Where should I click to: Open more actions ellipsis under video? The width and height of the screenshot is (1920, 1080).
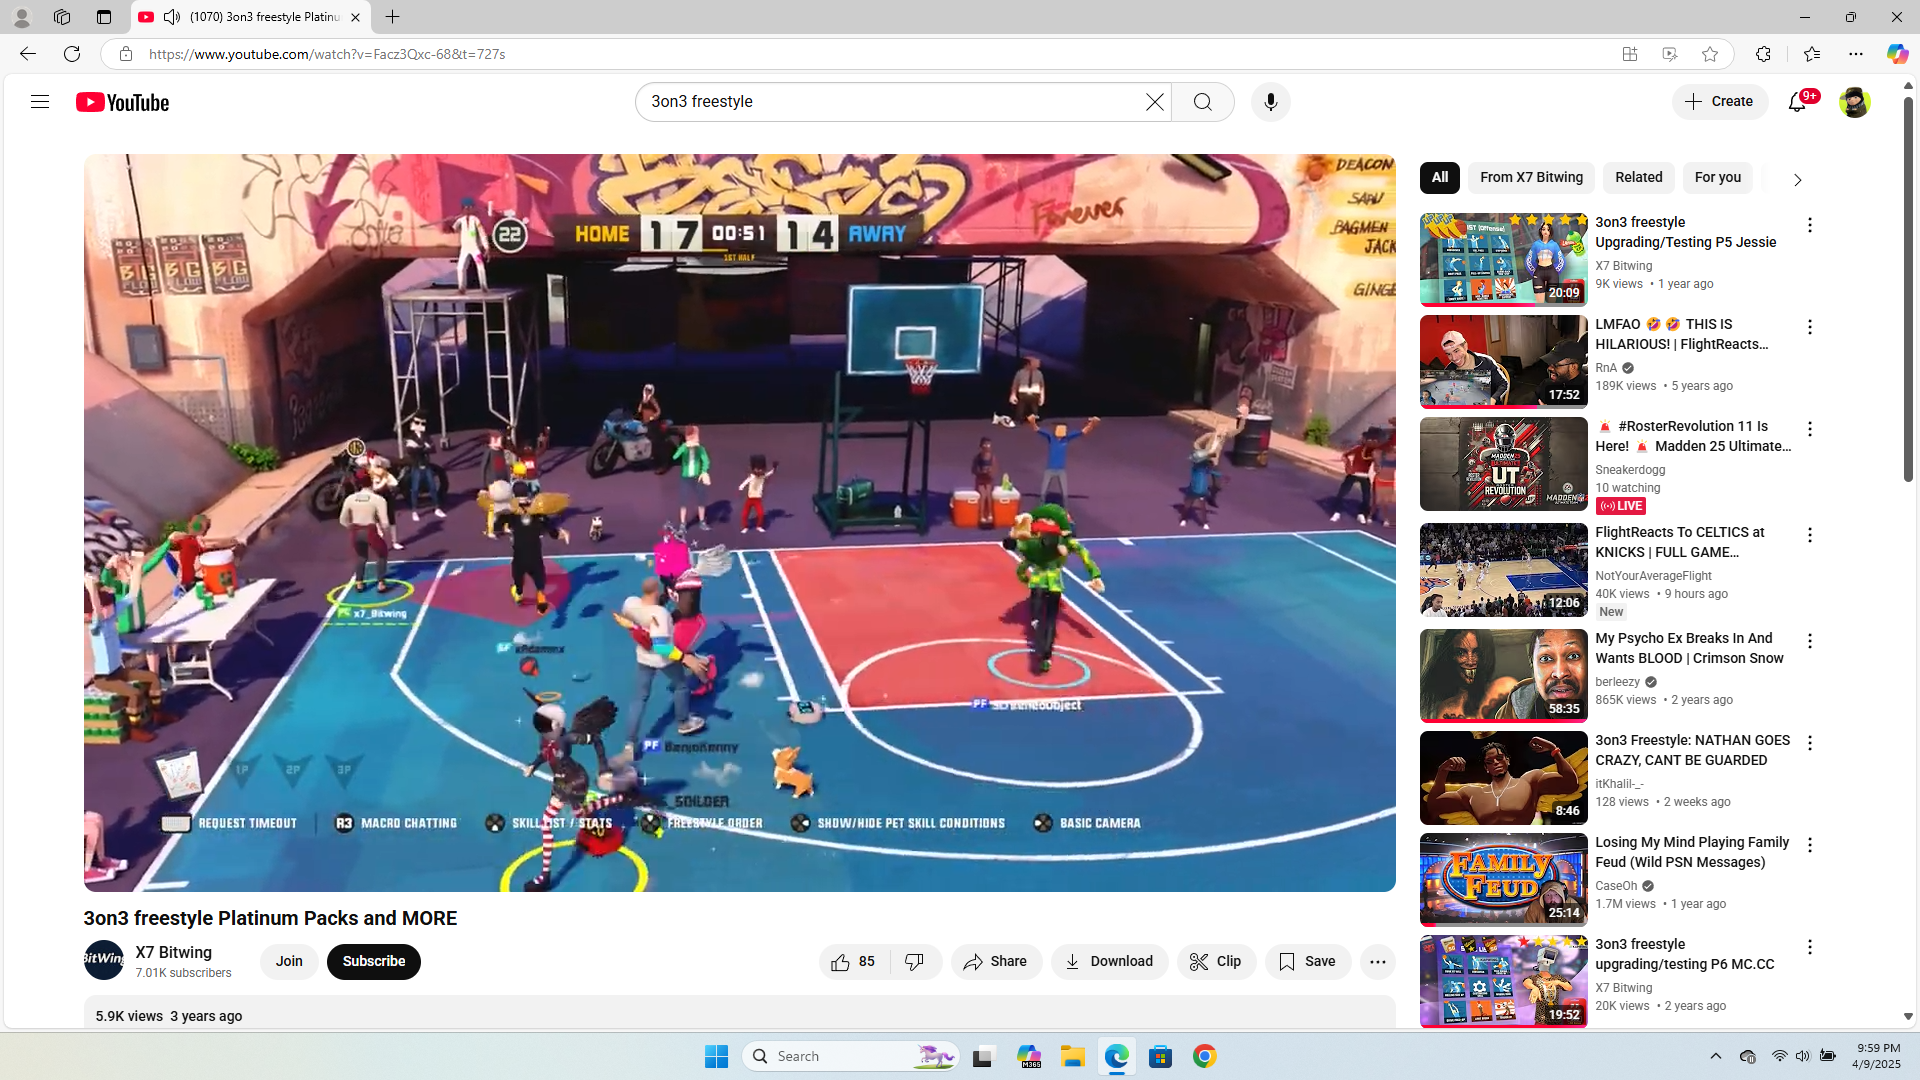[1378, 962]
